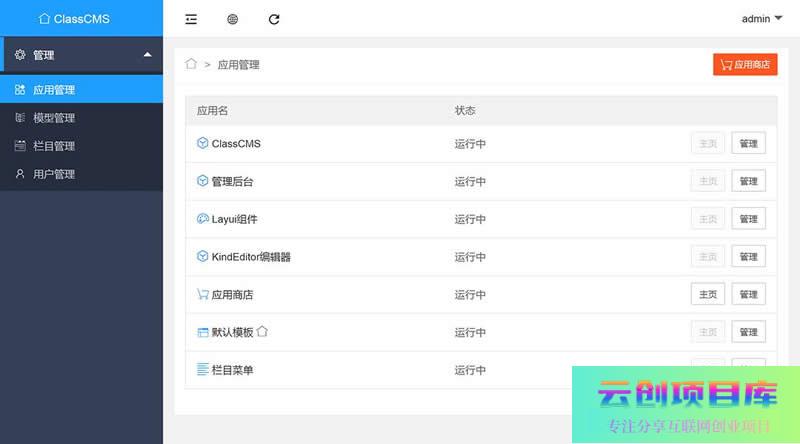Image resolution: width=800 pixels, height=444 pixels.
Task: Click the refresh page icon
Action: point(274,19)
